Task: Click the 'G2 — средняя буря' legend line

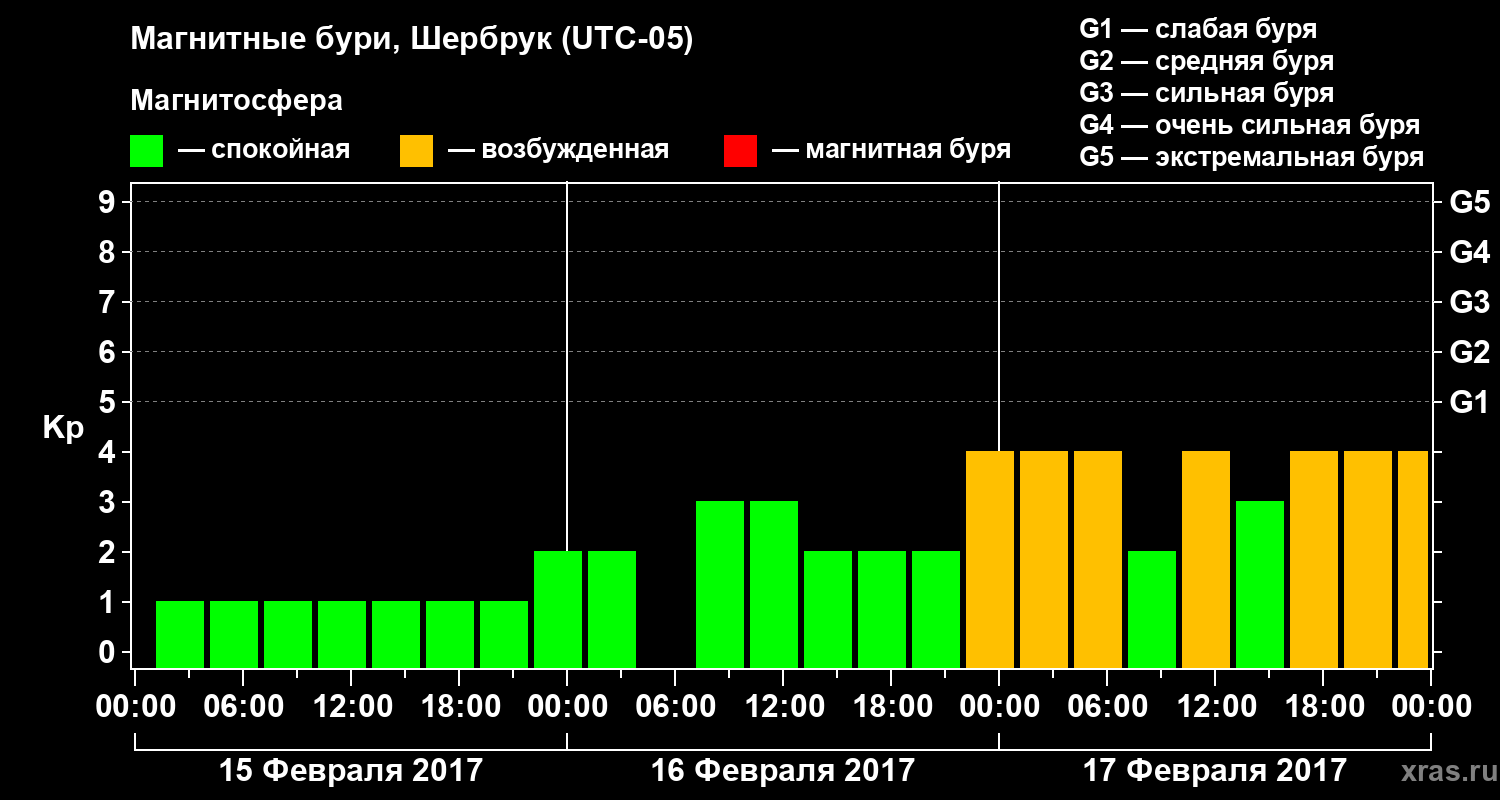Action: point(1206,61)
